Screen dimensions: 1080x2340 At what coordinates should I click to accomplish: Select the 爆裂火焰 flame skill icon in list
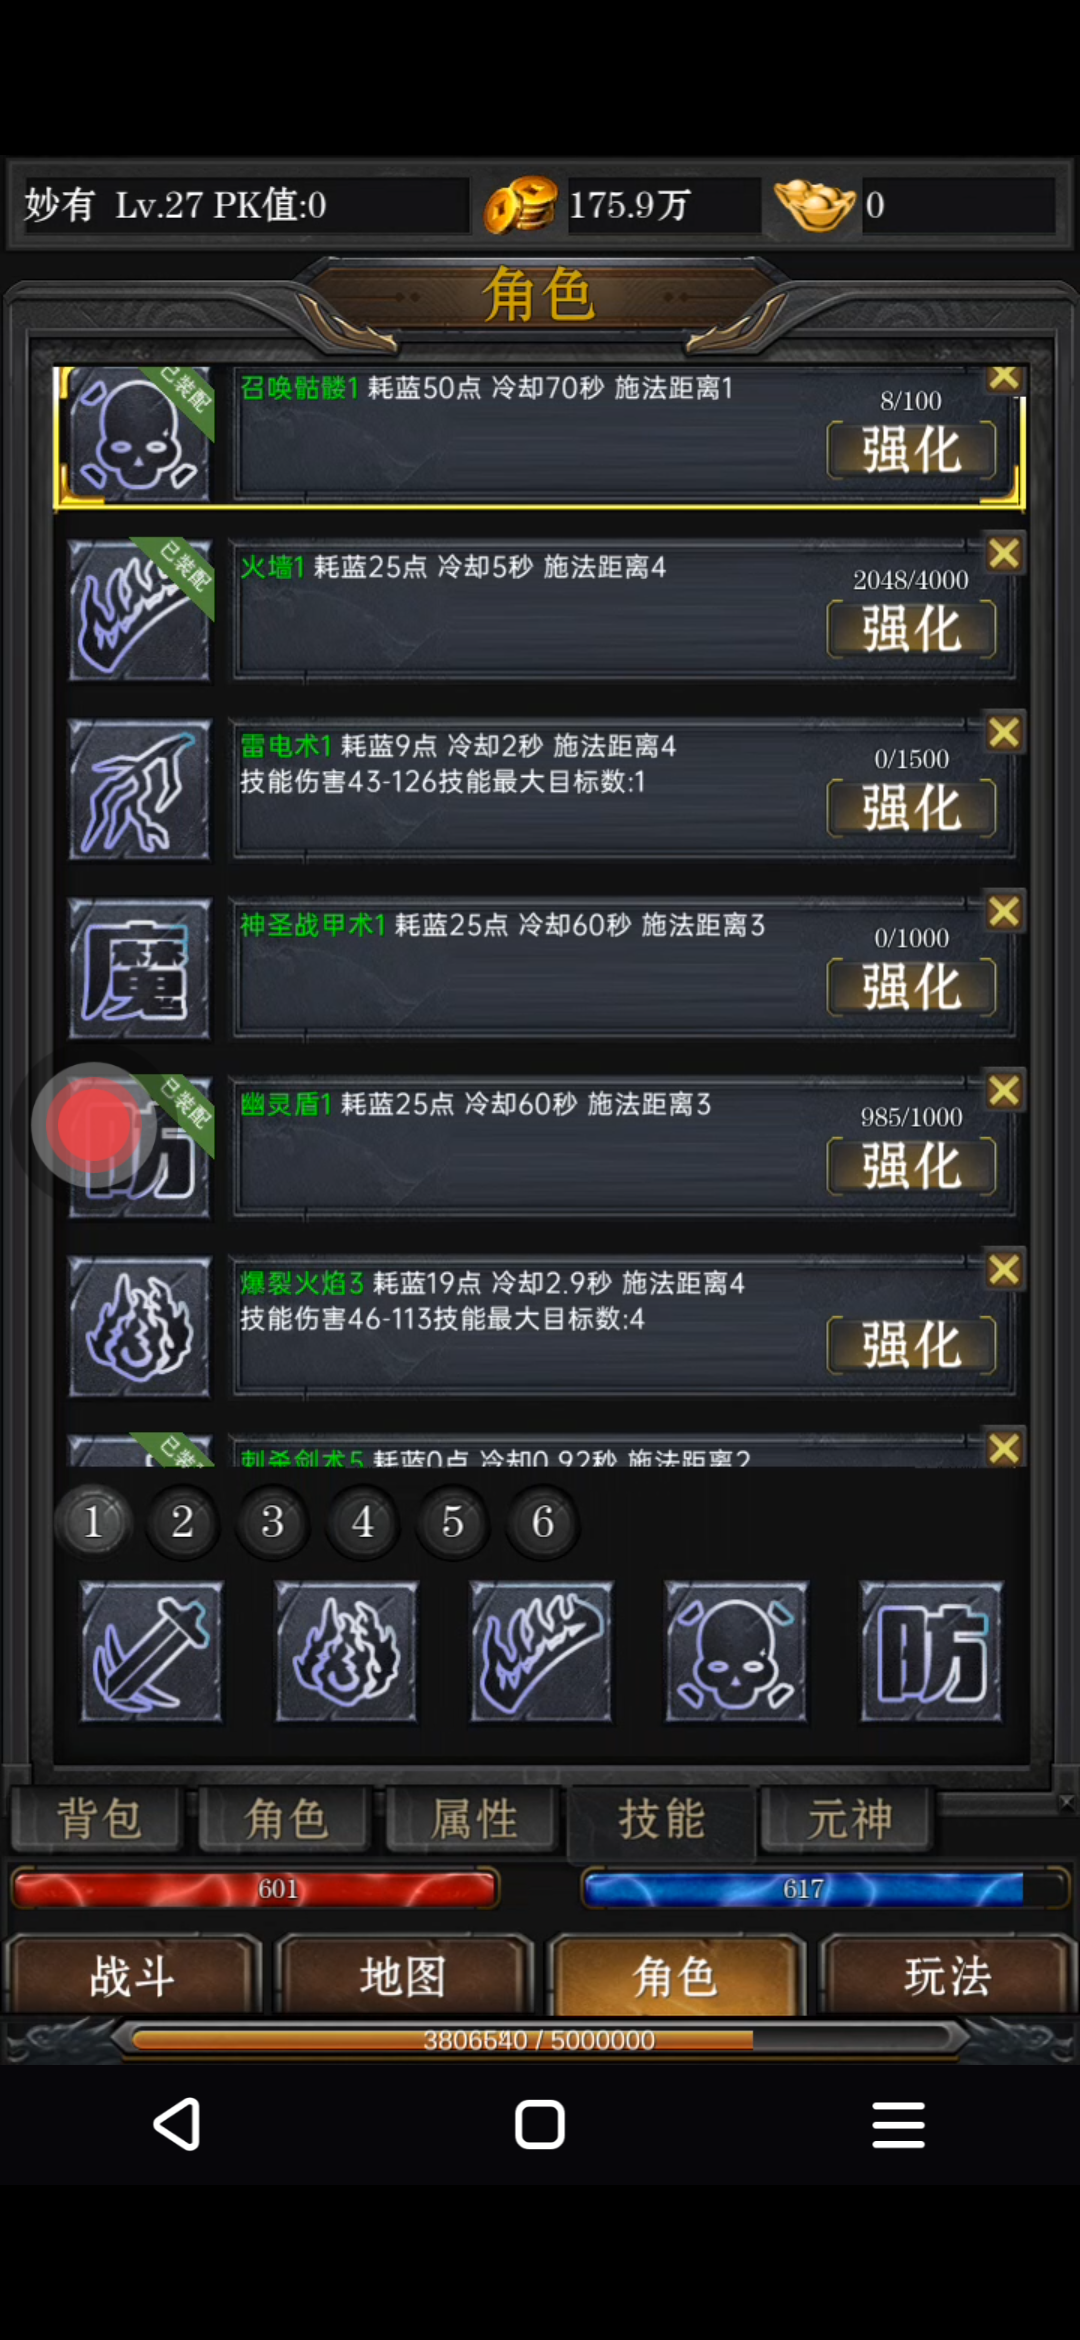point(139,1327)
